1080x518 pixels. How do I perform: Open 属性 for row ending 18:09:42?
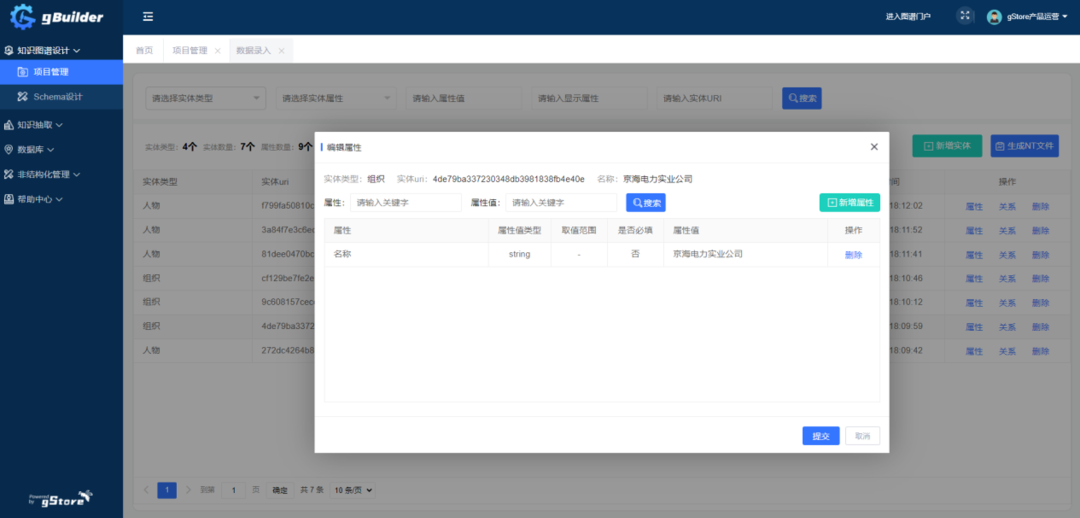[974, 351]
